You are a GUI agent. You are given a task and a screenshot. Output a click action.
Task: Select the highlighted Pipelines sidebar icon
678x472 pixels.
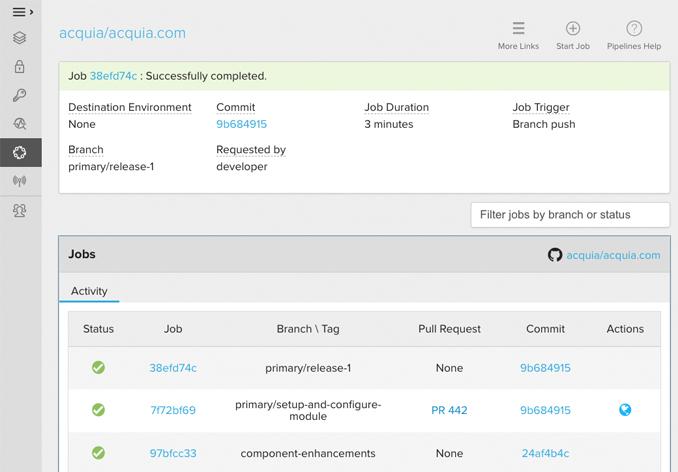click(x=19, y=152)
